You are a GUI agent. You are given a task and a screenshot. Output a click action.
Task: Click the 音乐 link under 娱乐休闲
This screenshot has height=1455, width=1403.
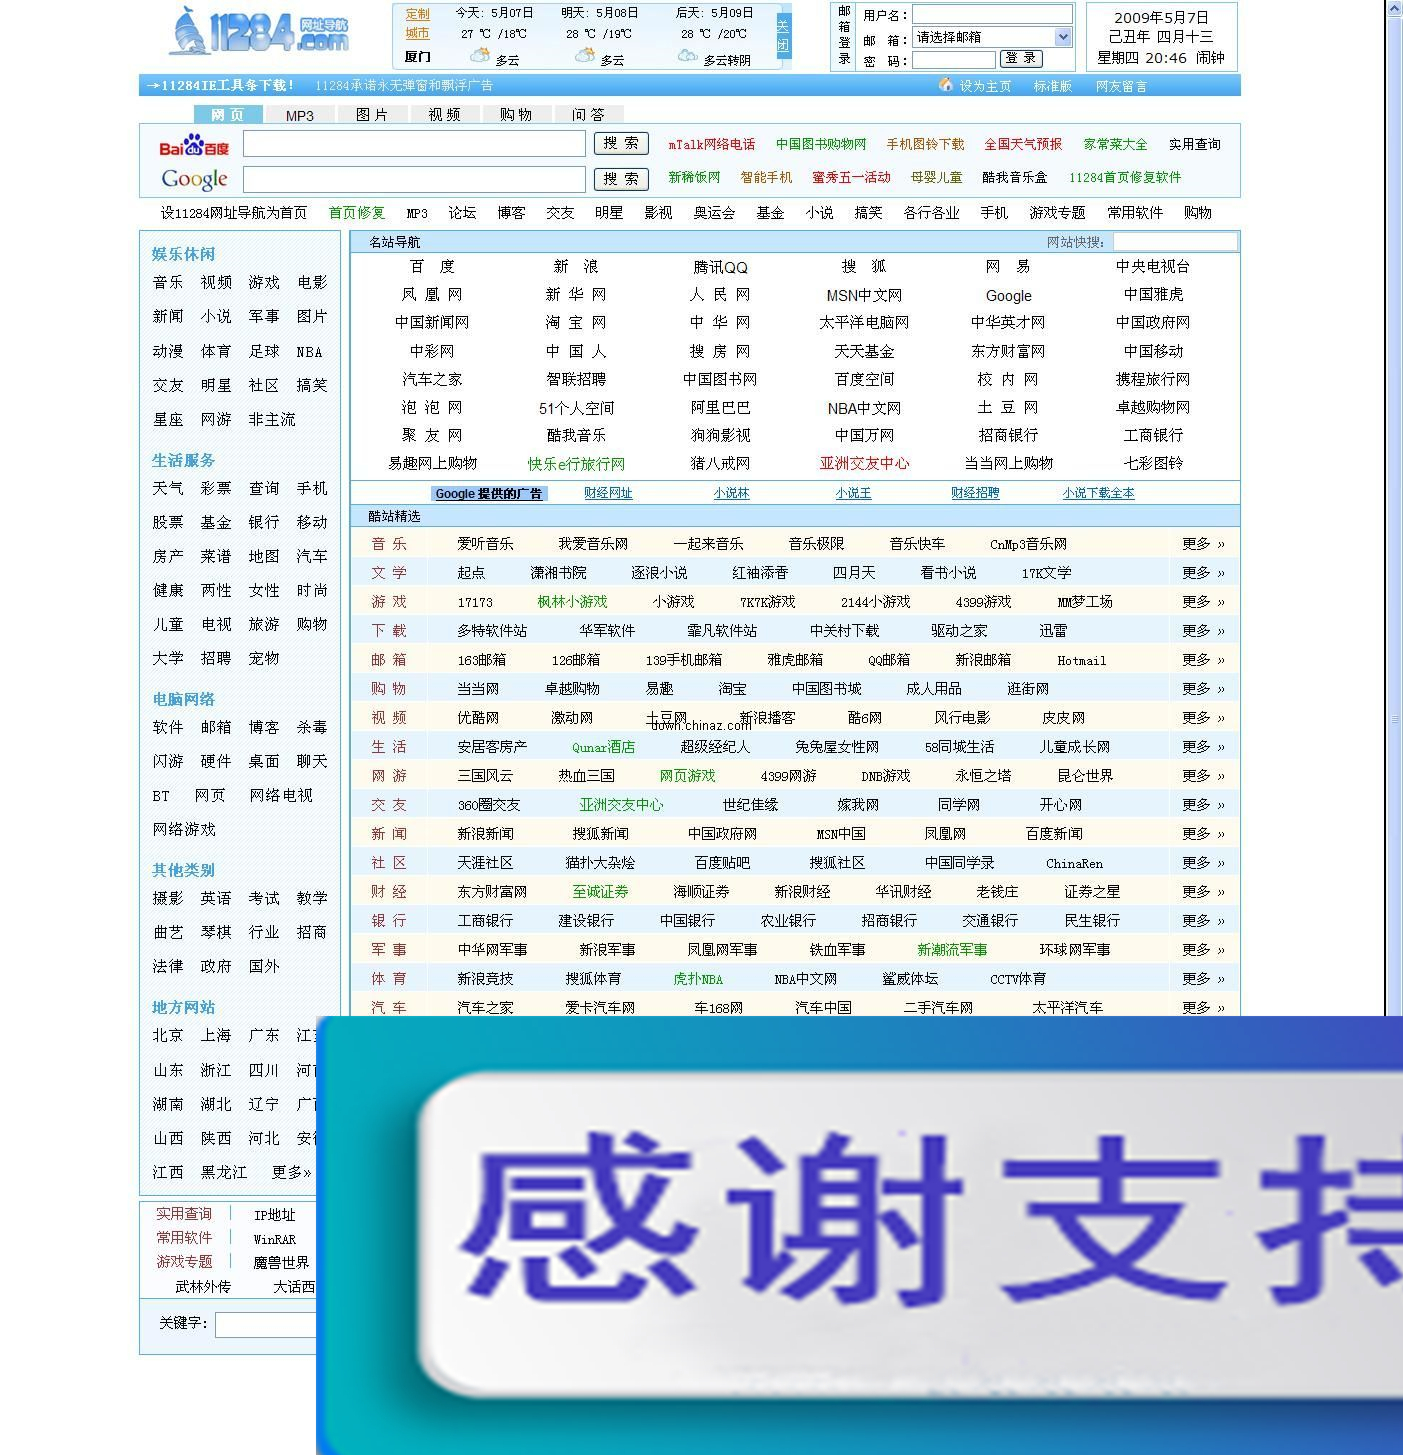click(x=168, y=283)
